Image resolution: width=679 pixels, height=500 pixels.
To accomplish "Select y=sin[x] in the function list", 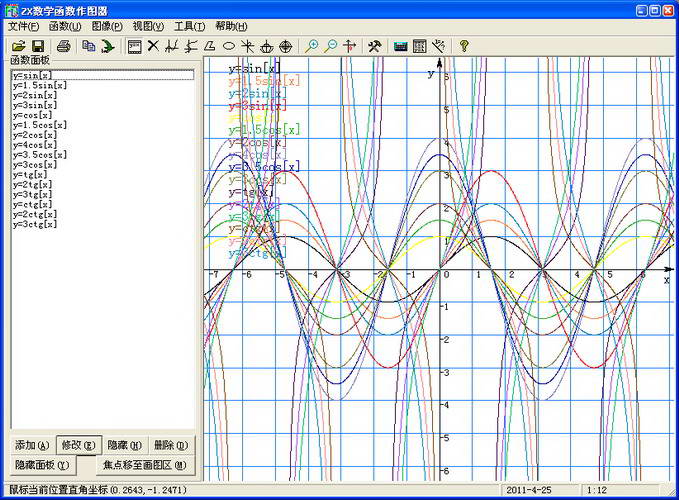I will point(103,75).
